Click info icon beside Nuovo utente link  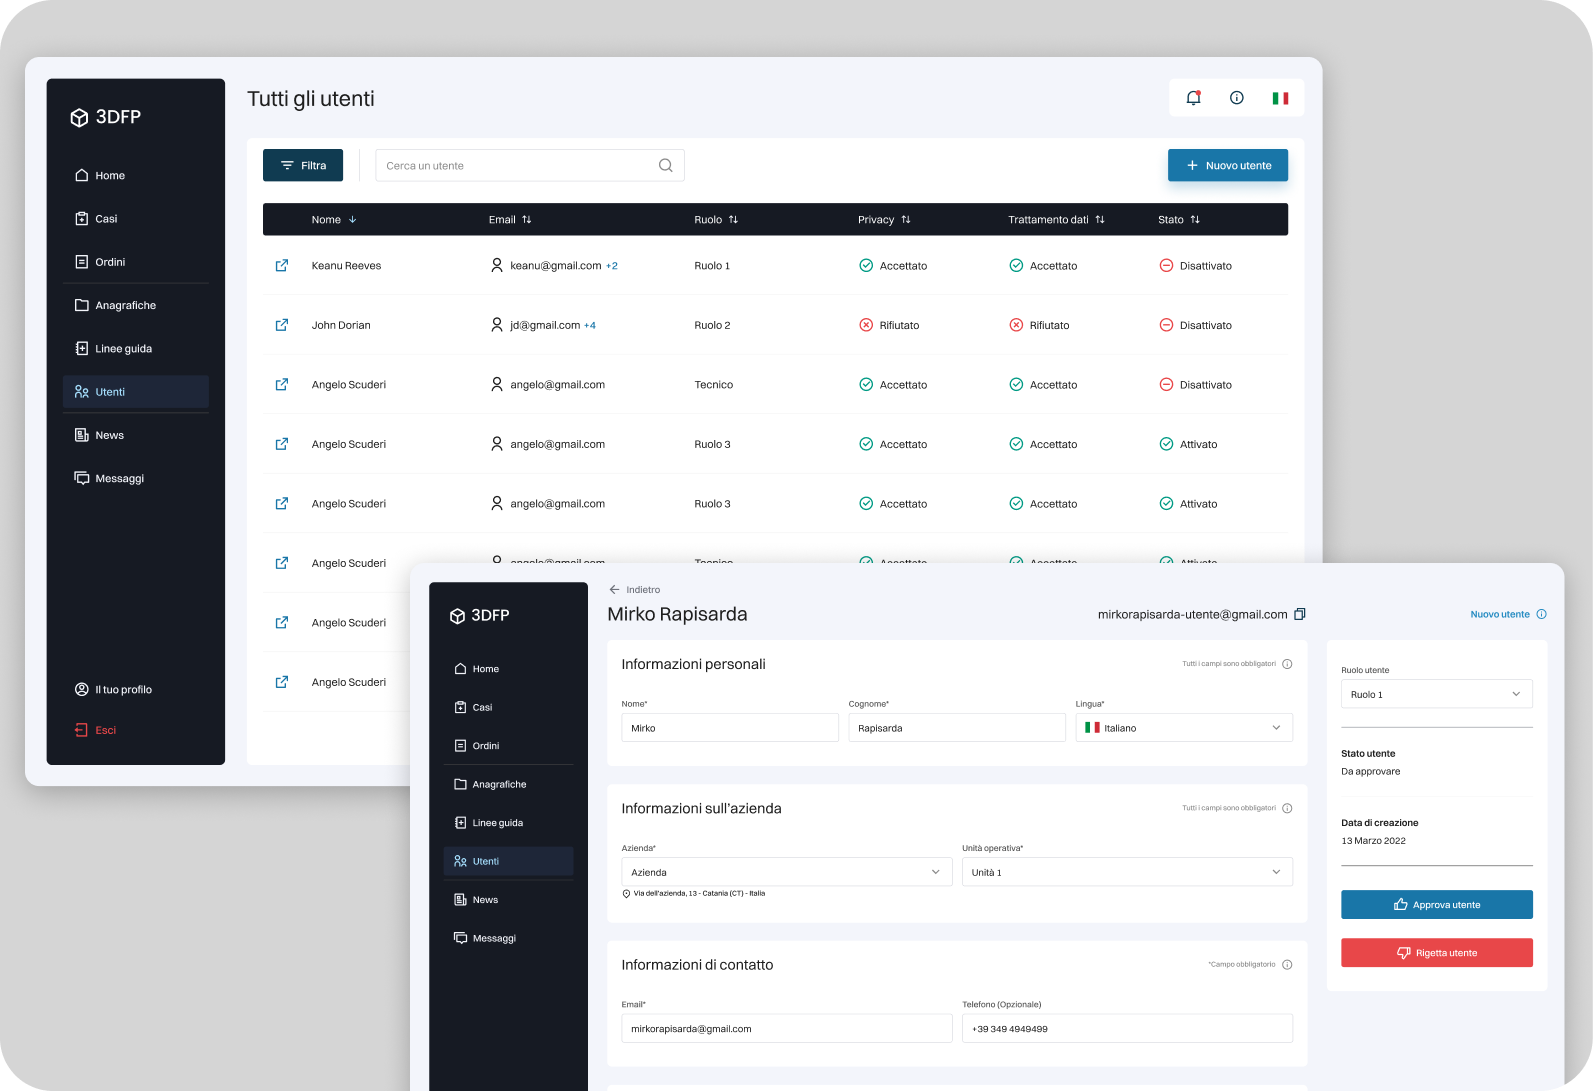[x=1541, y=614]
